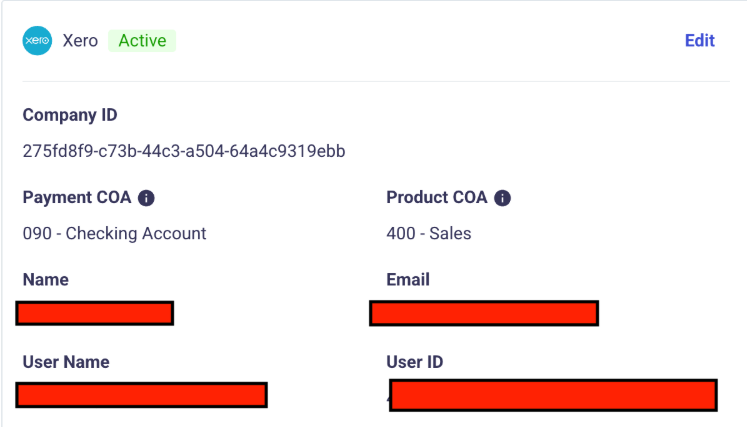The height and width of the screenshot is (427, 747).
Task: Select the Company ID value text
Action: point(184,152)
